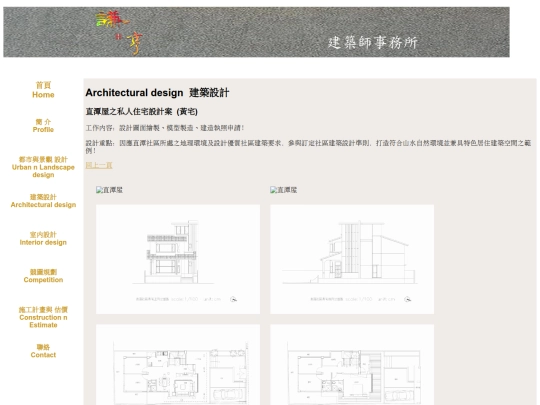Click the right broken image placeholder icon
Screen dimensions: 540x405
click(x=274, y=190)
